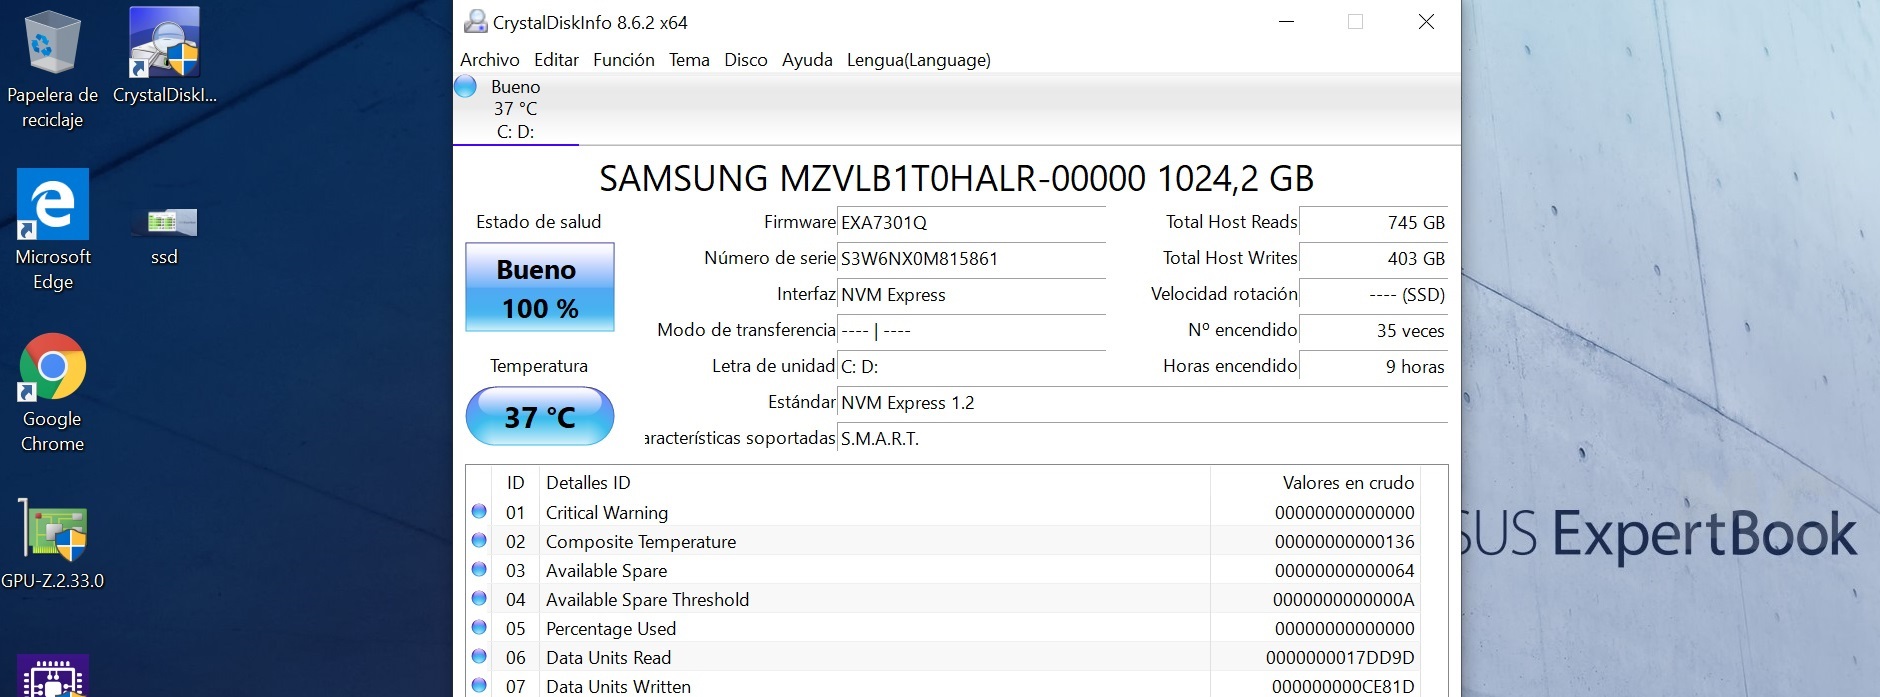
Task: Open the Archivo menu
Action: point(489,60)
